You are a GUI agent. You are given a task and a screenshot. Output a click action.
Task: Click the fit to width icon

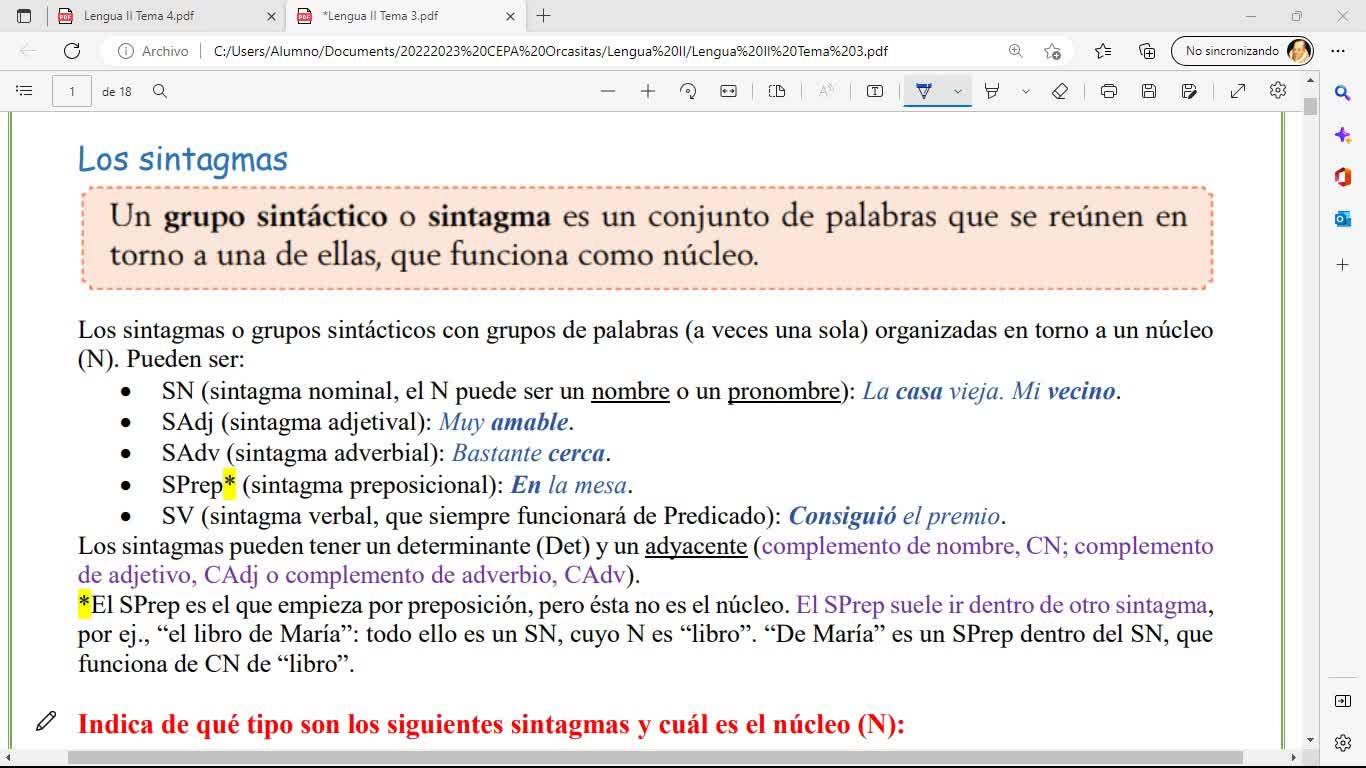(729, 91)
